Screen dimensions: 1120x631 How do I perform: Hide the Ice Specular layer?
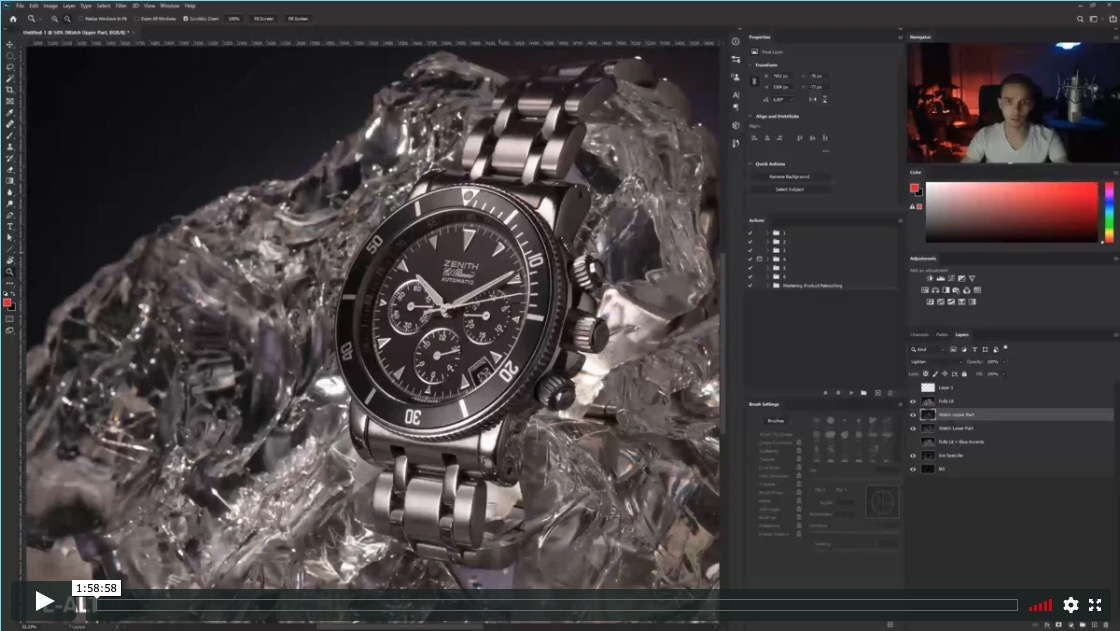(x=913, y=456)
